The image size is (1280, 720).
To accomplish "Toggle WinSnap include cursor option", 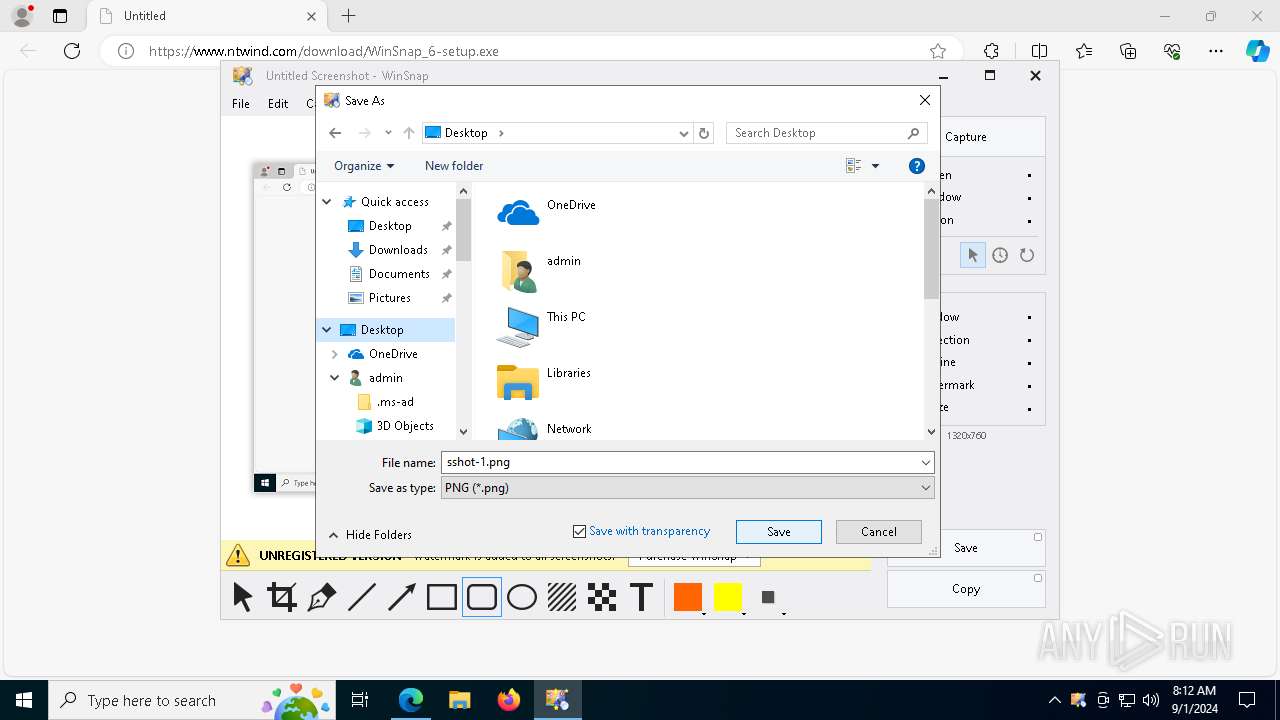I will [972, 255].
